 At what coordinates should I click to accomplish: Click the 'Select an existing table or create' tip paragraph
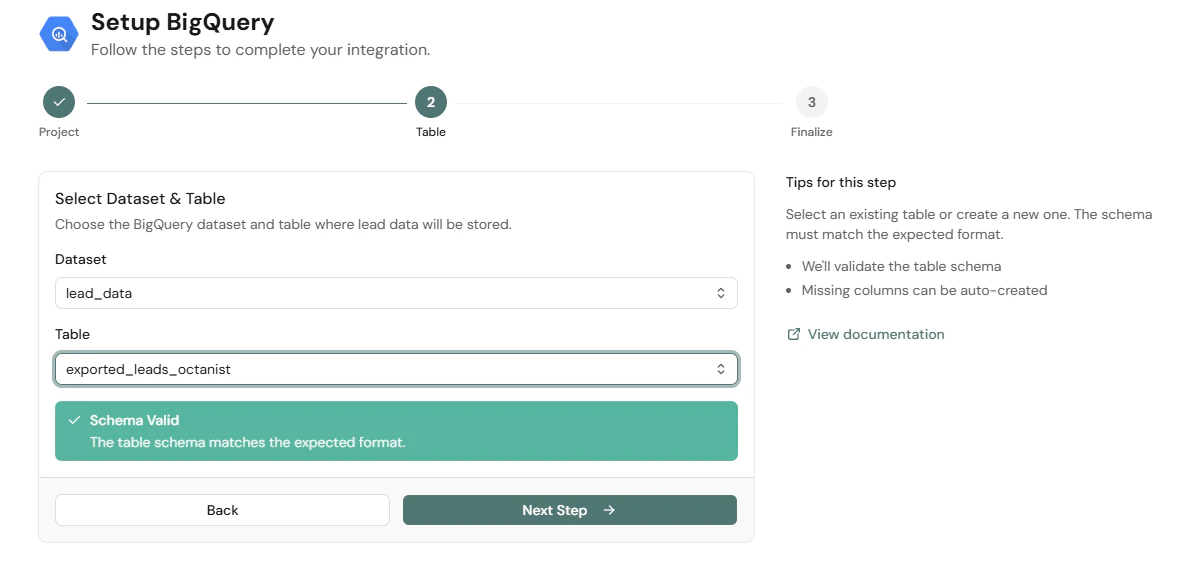coord(969,225)
